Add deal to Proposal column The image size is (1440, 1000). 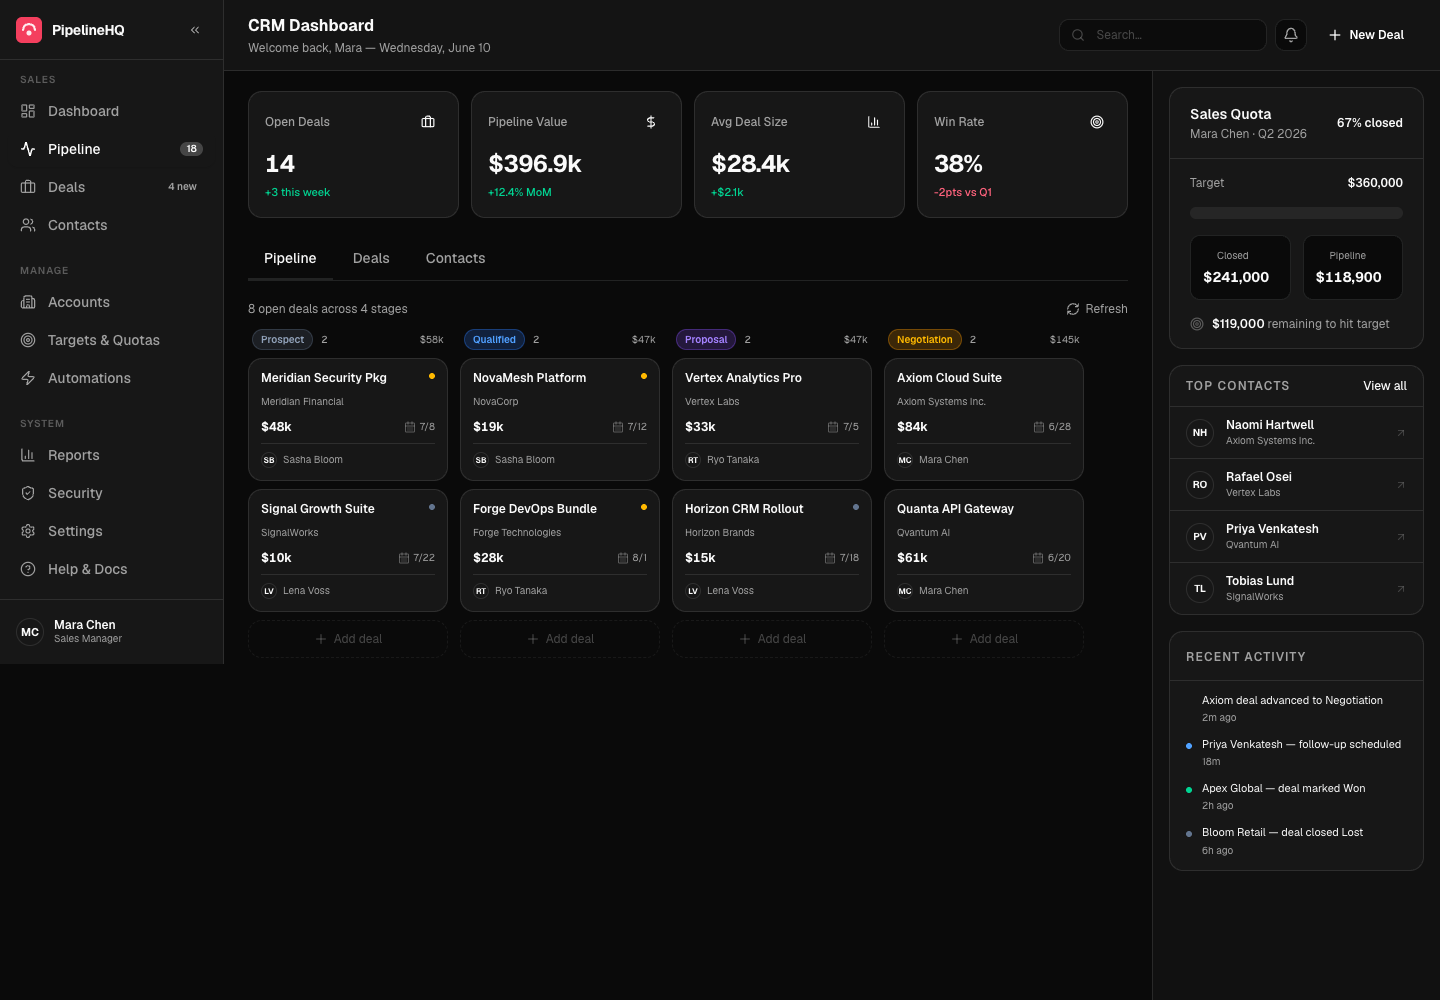[772, 639]
